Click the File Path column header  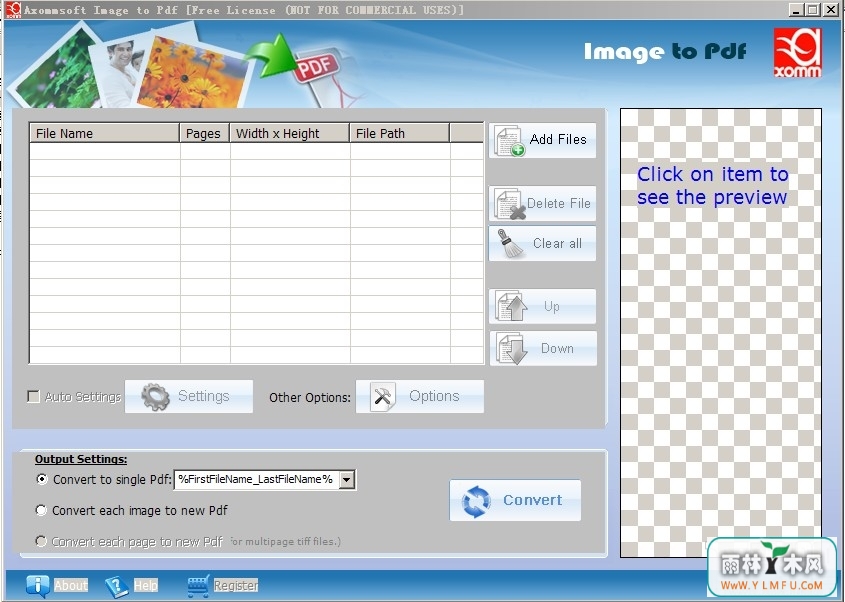point(399,133)
